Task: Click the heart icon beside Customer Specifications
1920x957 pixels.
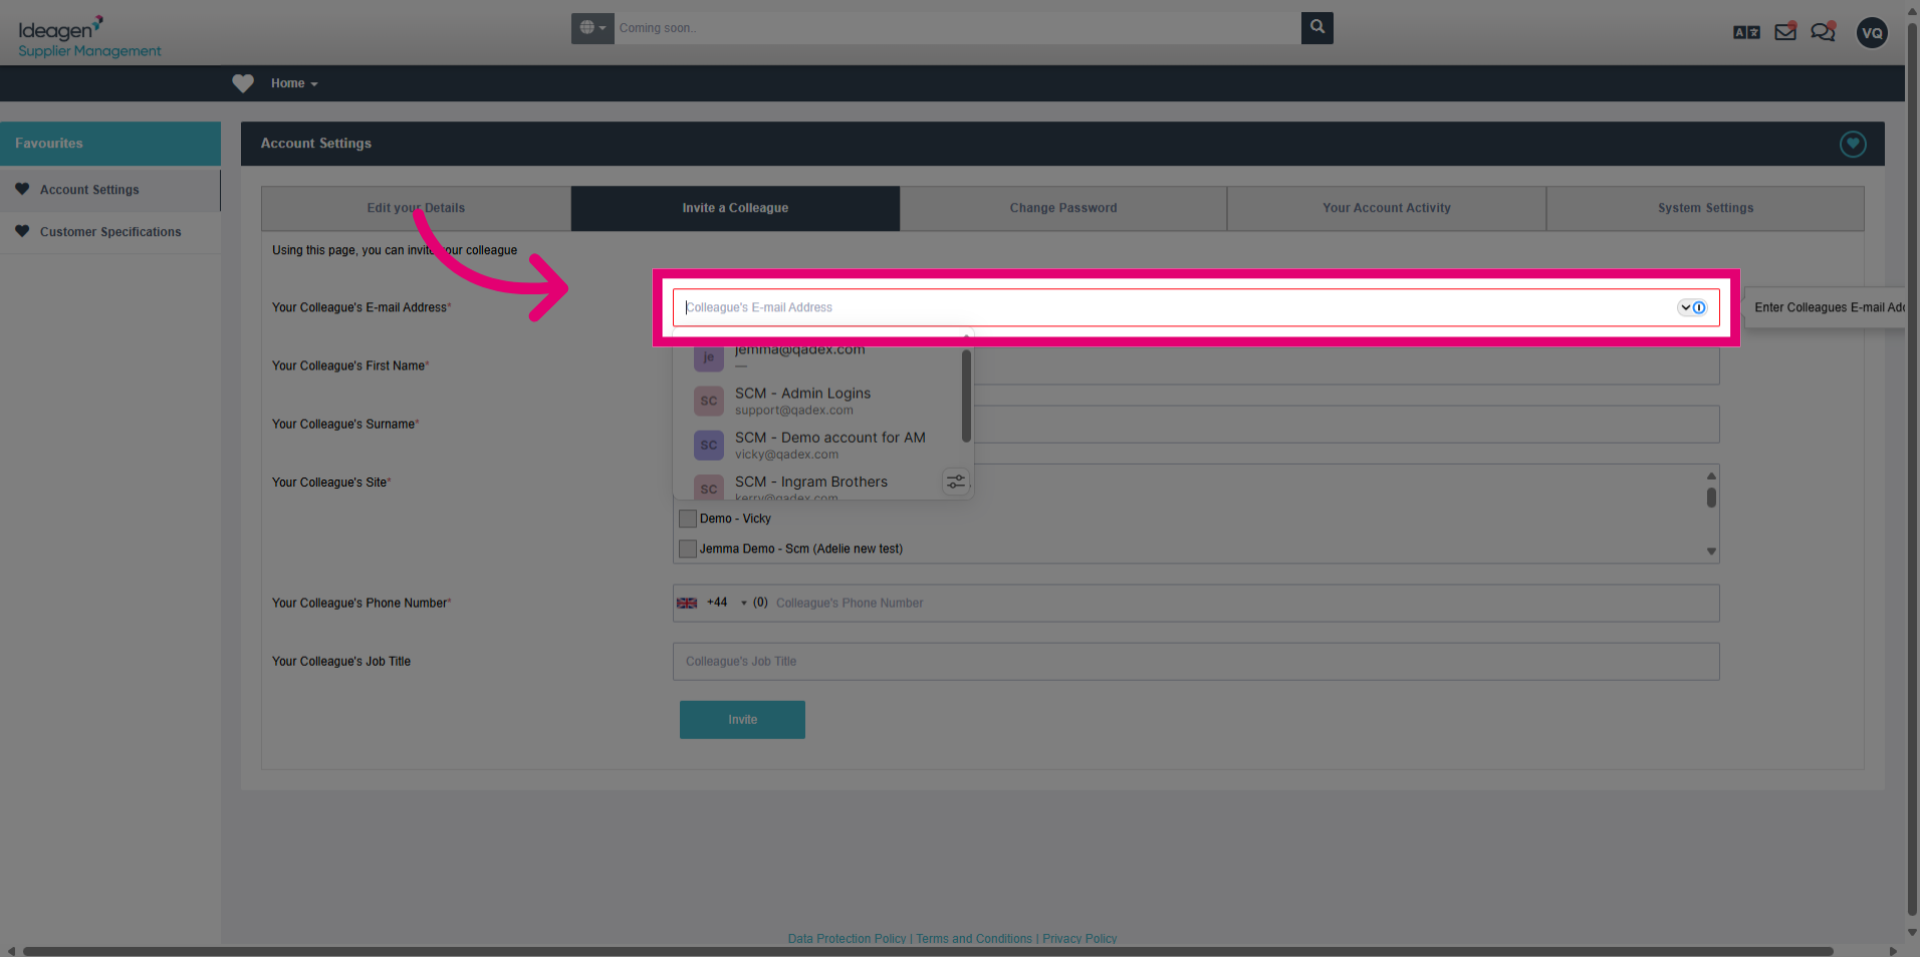Action: [x=22, y=231]
